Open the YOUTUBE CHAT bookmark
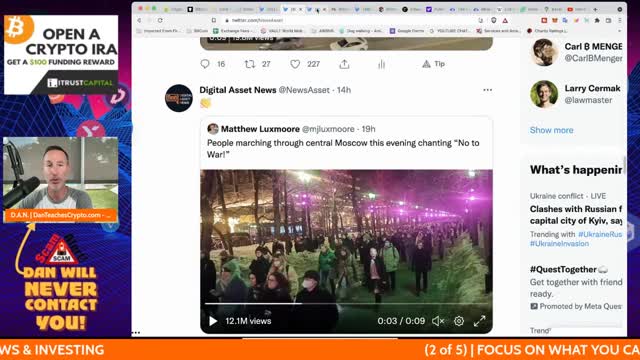This screenshot has width=640, height=360. click(x=450, y=31)
